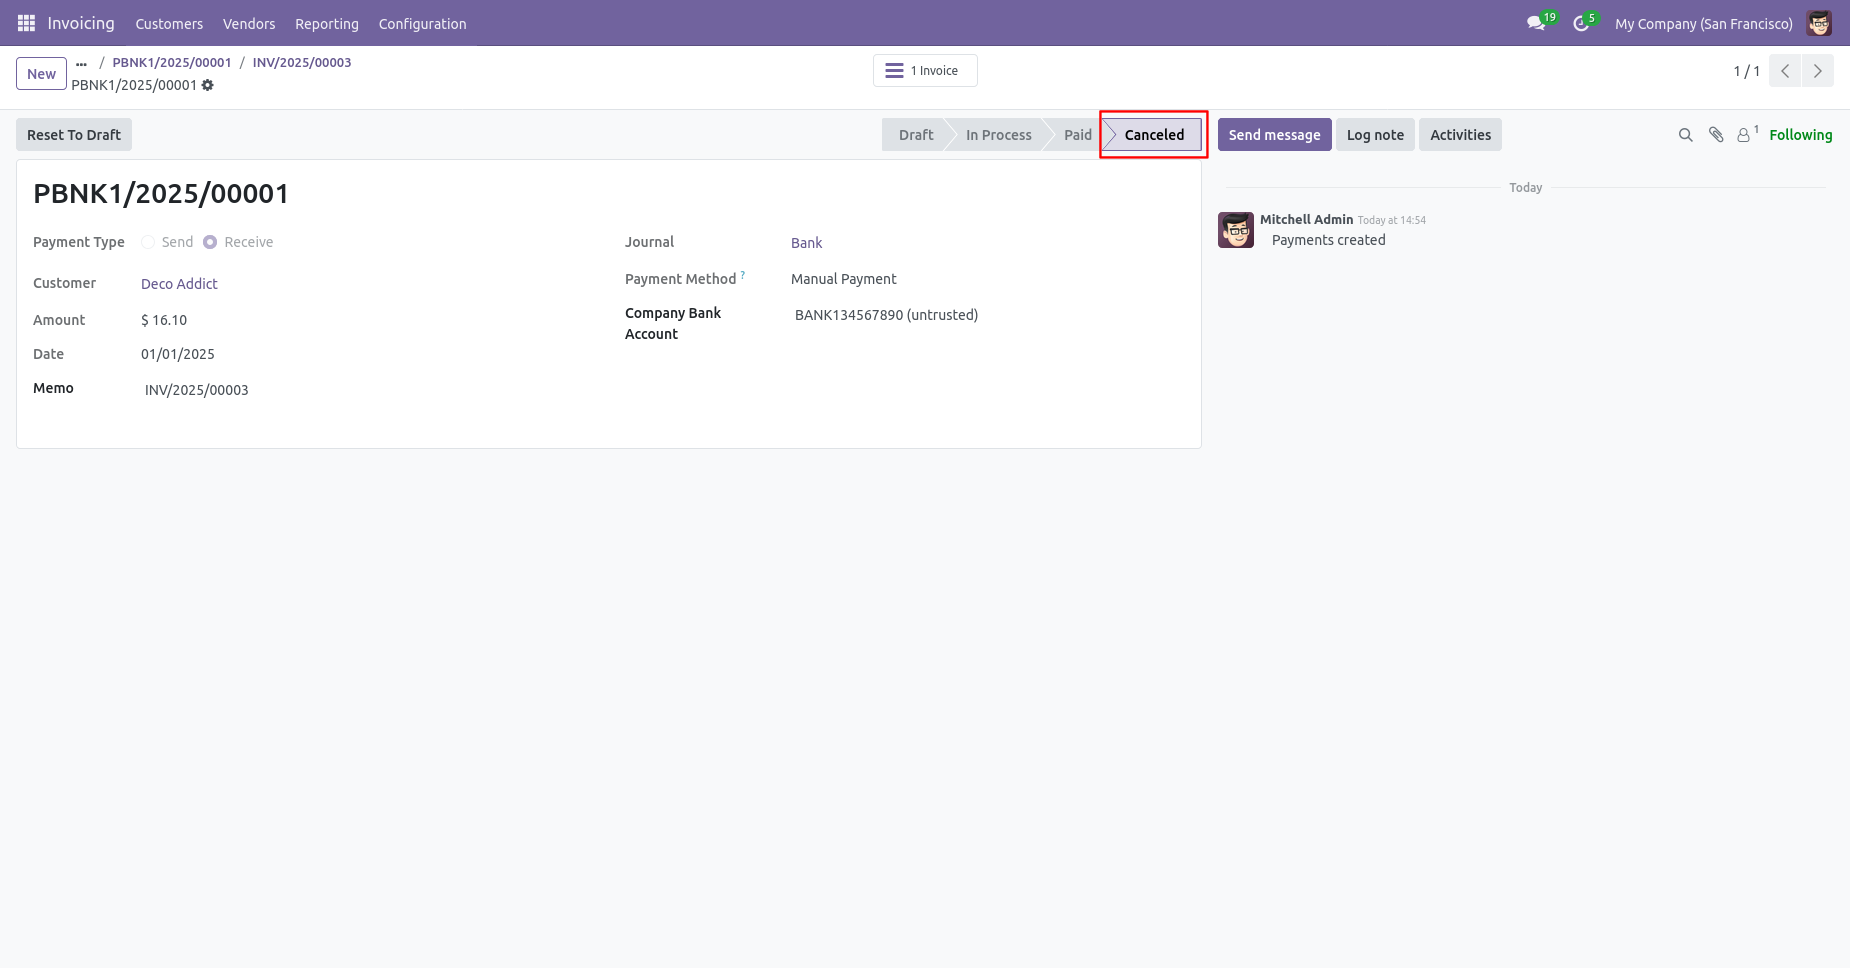The width and height of the screenshot is (1850, 968).
Task: Click the Log note button
Action: (x=1375, y=135)
